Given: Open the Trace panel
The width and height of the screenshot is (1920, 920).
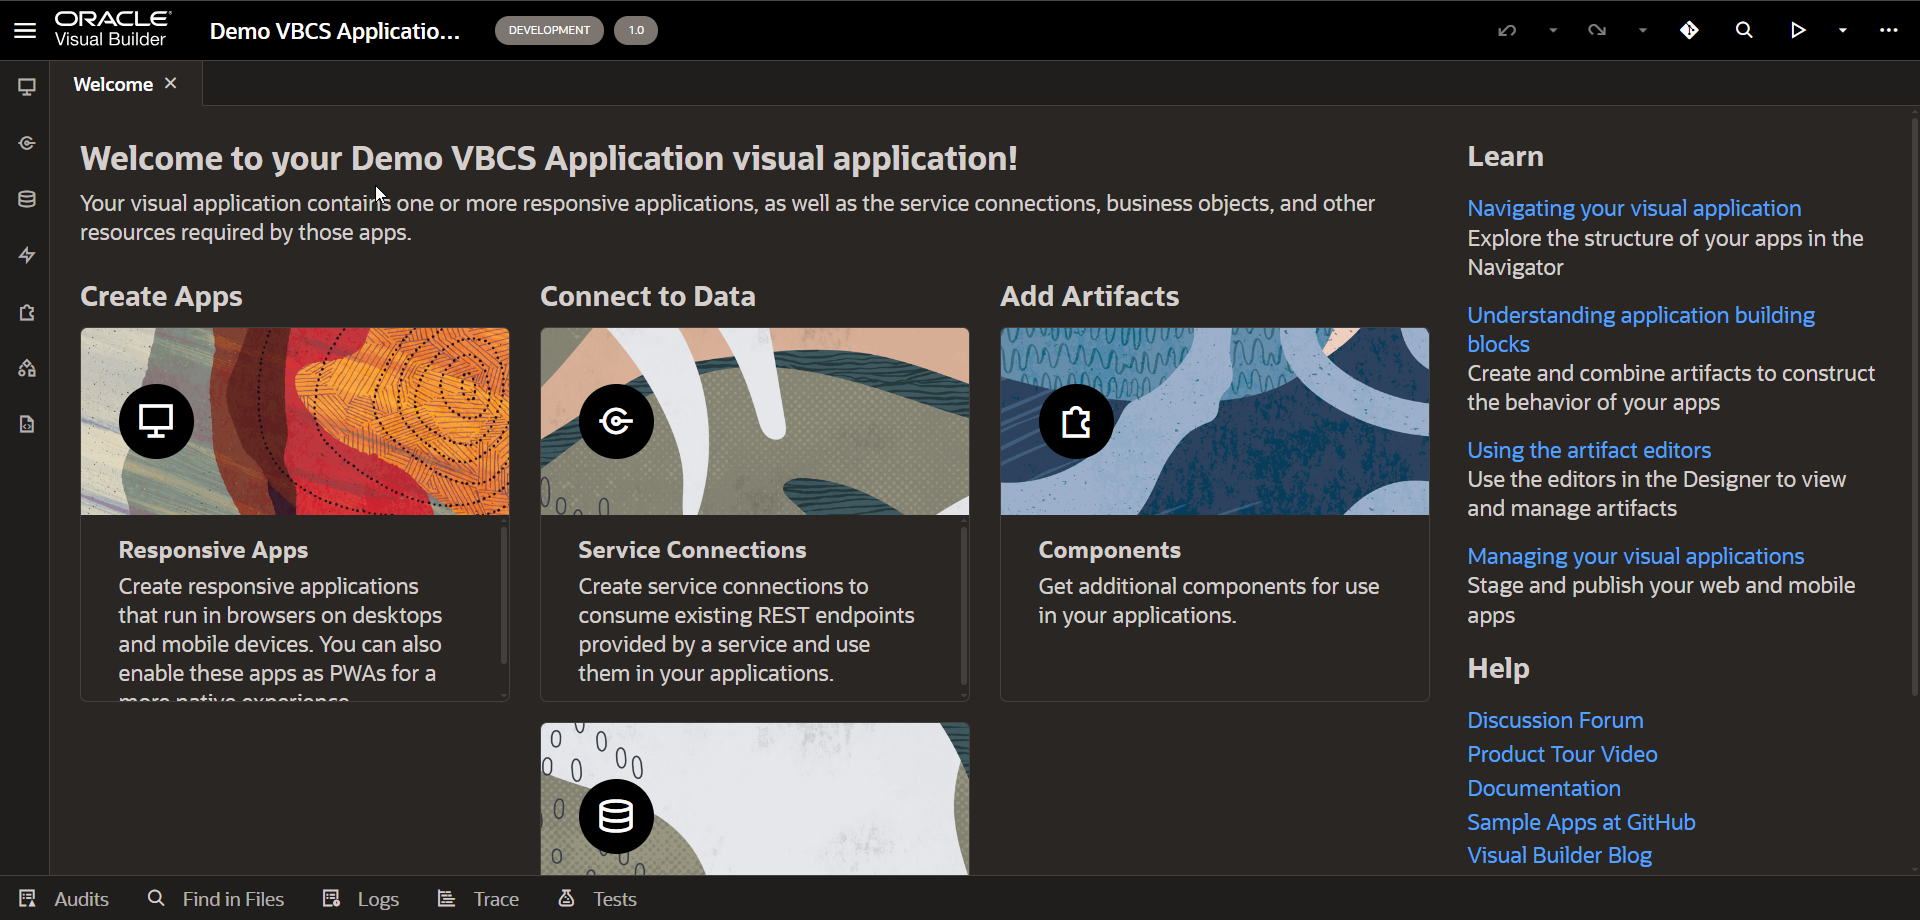Looking at the screenshot, I should pos(478,899).
